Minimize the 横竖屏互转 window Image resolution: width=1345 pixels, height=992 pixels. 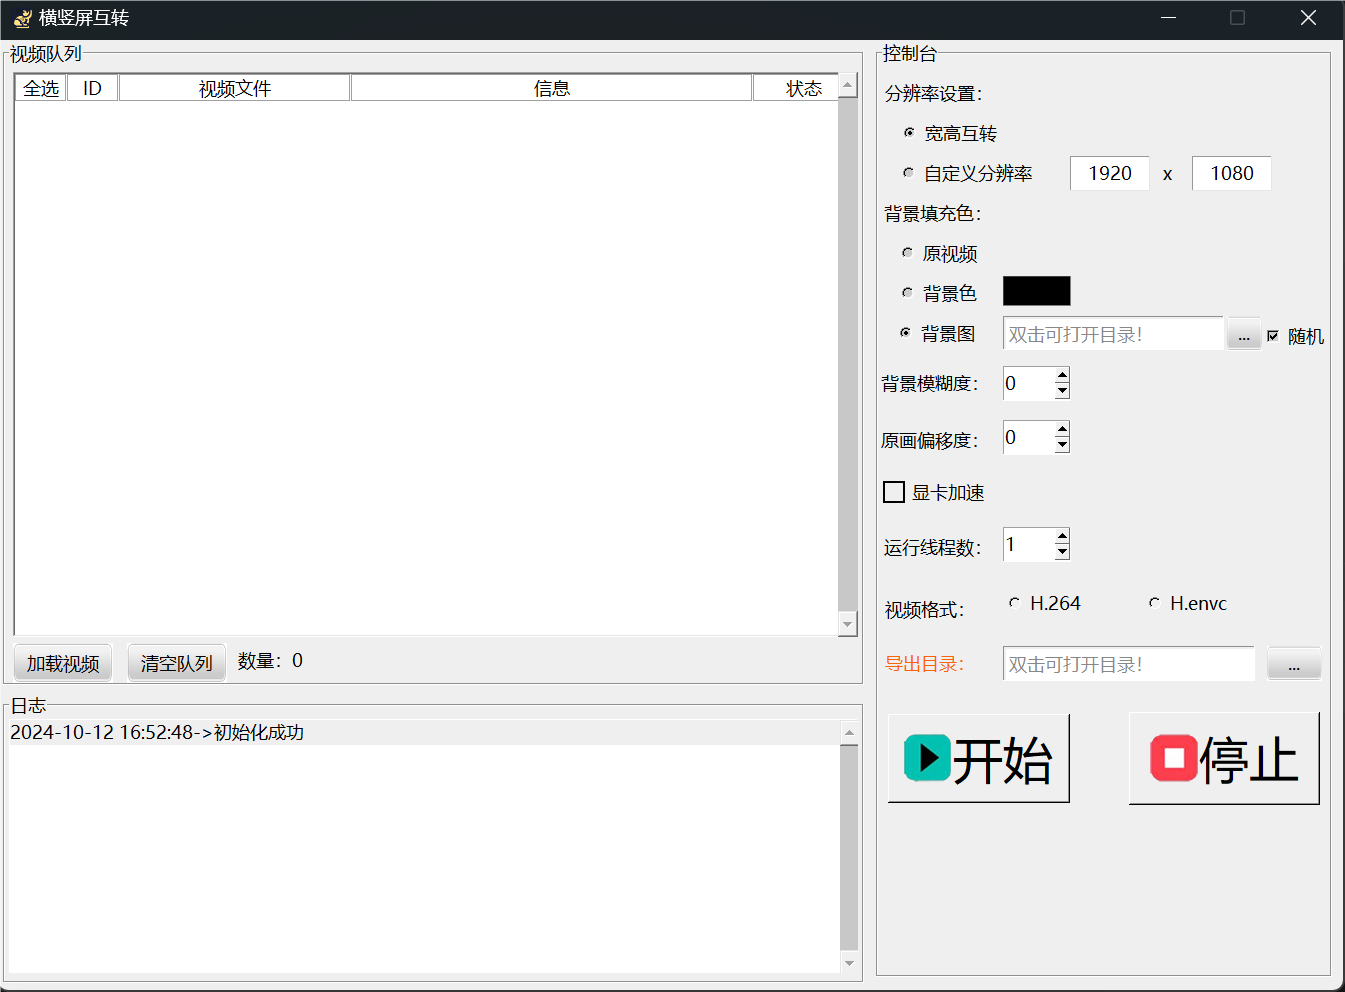1168,18
